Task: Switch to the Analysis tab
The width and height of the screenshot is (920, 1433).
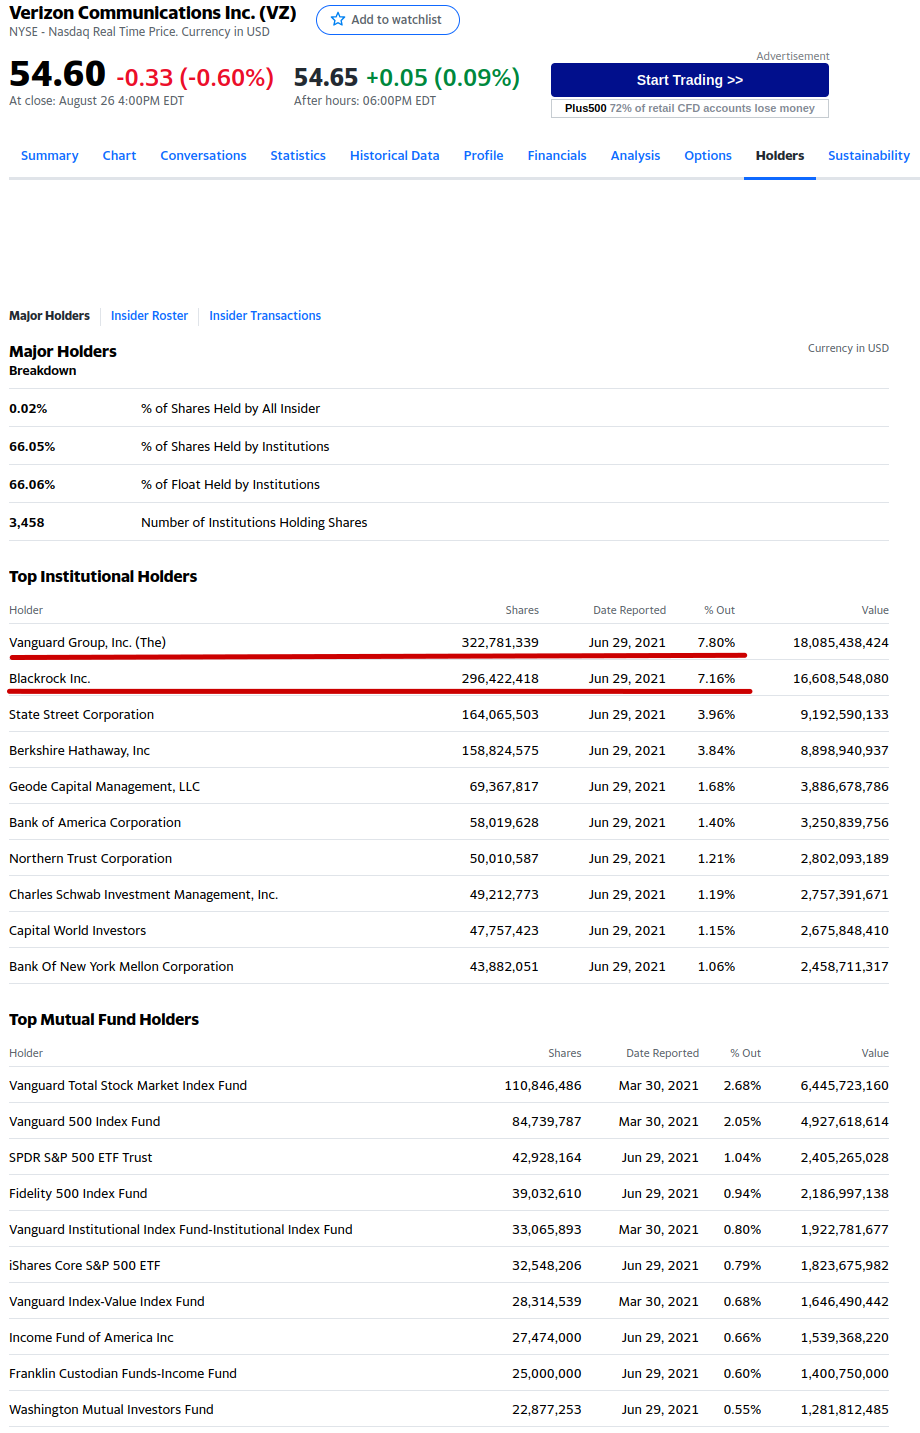Action: [x=635, y=156]
